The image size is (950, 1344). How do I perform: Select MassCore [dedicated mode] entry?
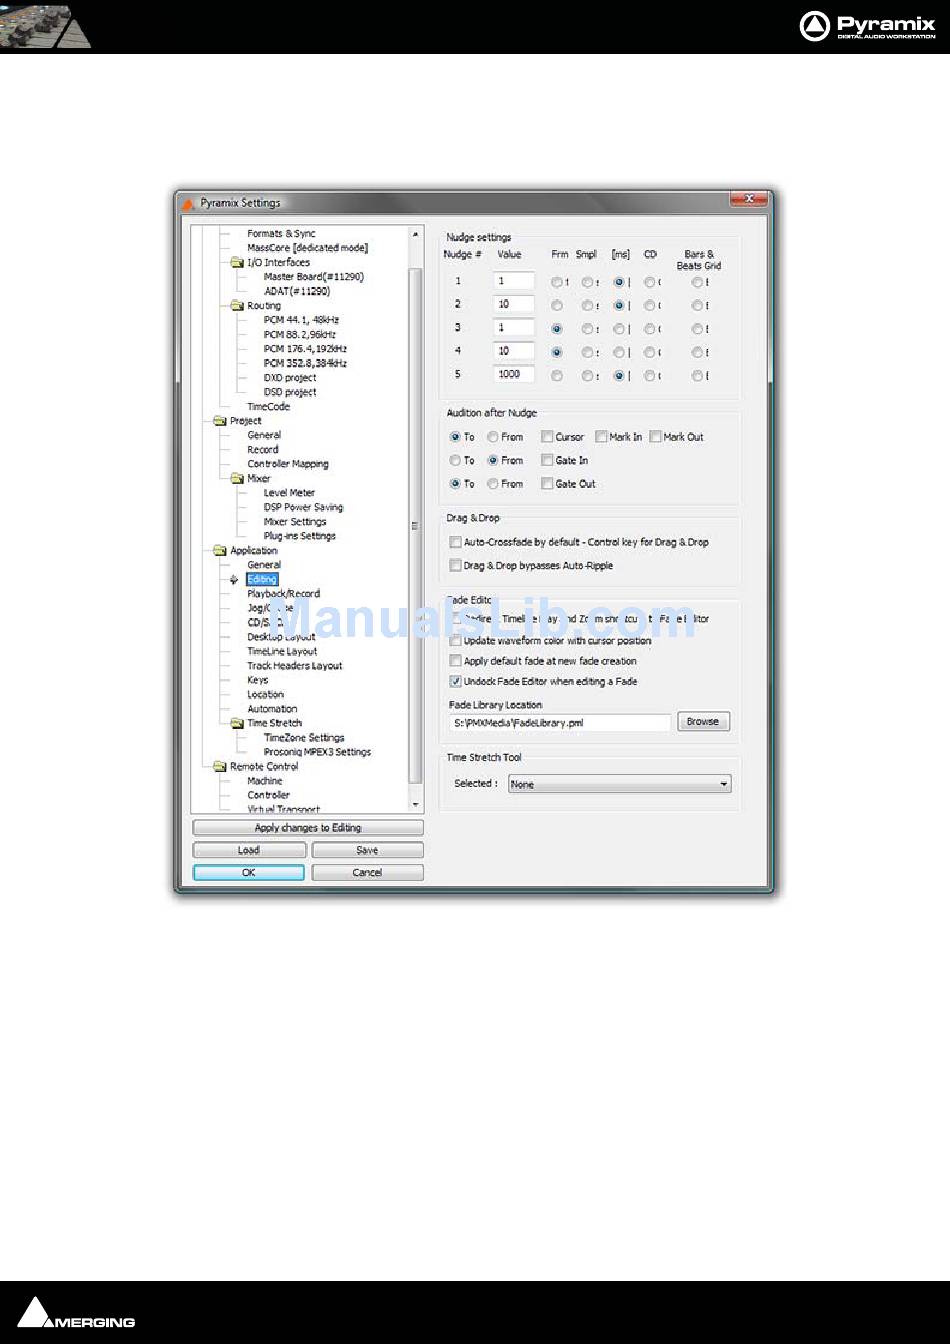(308, 248)
